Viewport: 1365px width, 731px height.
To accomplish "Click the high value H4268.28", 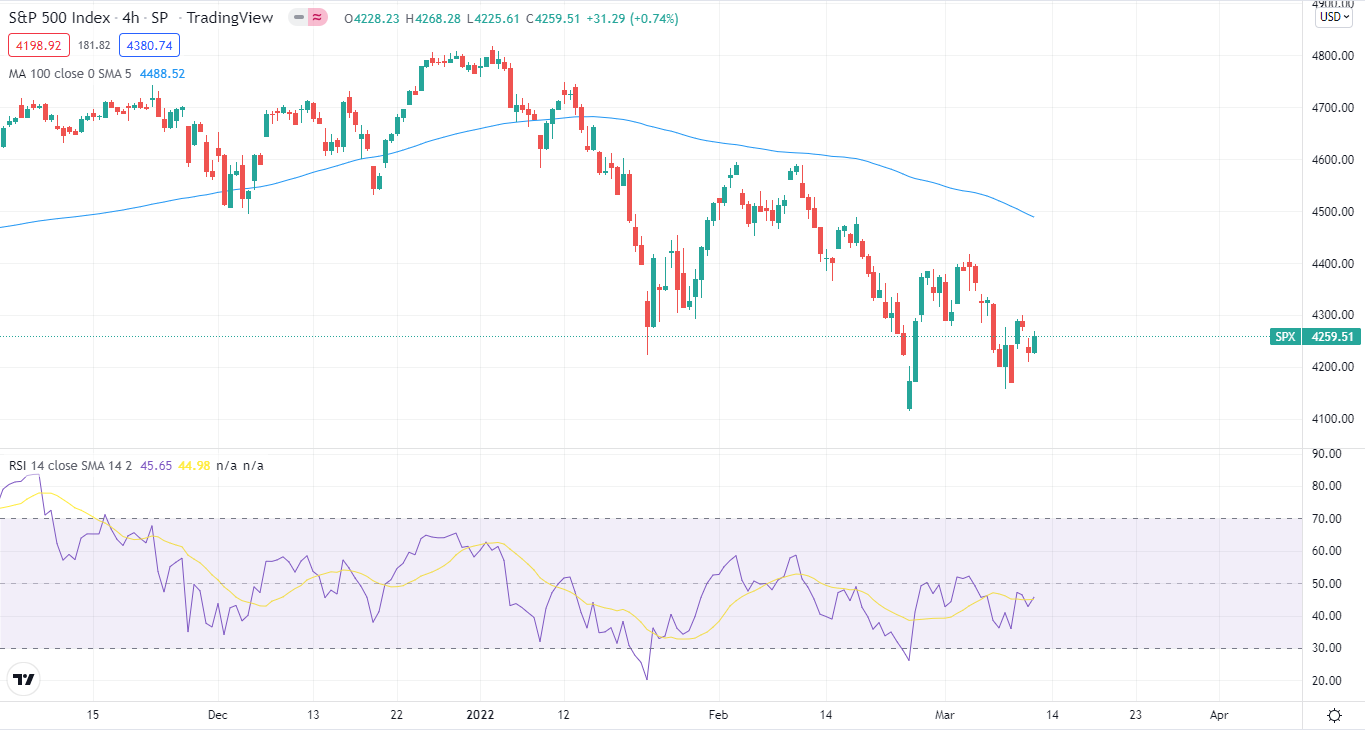I will (x=433, y=18).
